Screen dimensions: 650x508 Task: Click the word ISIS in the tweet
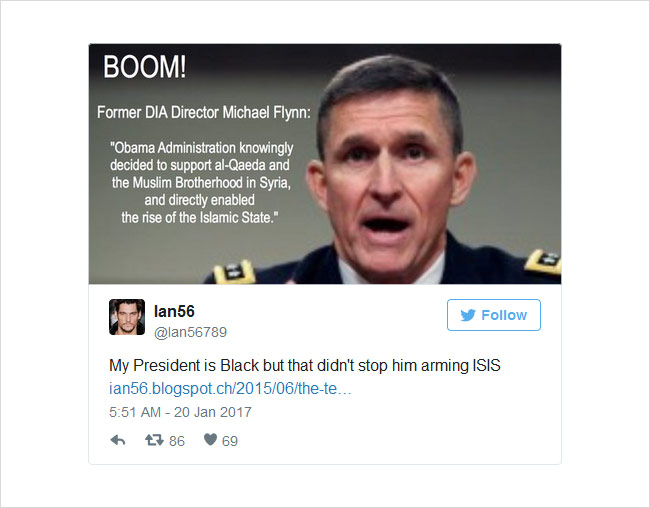[486, 365]
